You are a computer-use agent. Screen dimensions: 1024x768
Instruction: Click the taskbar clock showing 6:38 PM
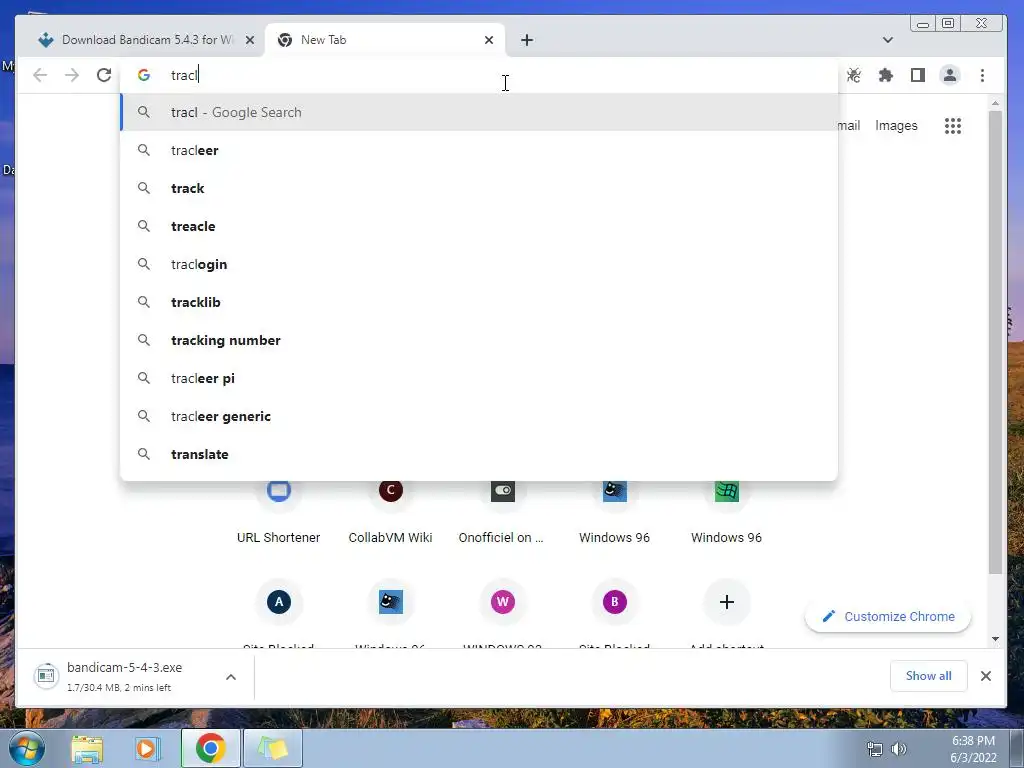pyautogui.click(x=973, y=749)
